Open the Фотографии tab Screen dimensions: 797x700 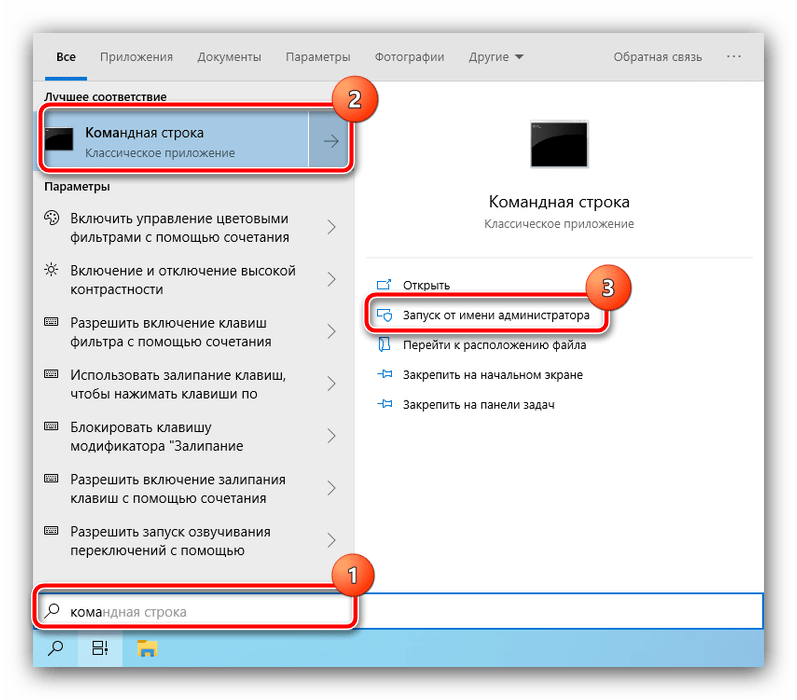coord(409,57)
